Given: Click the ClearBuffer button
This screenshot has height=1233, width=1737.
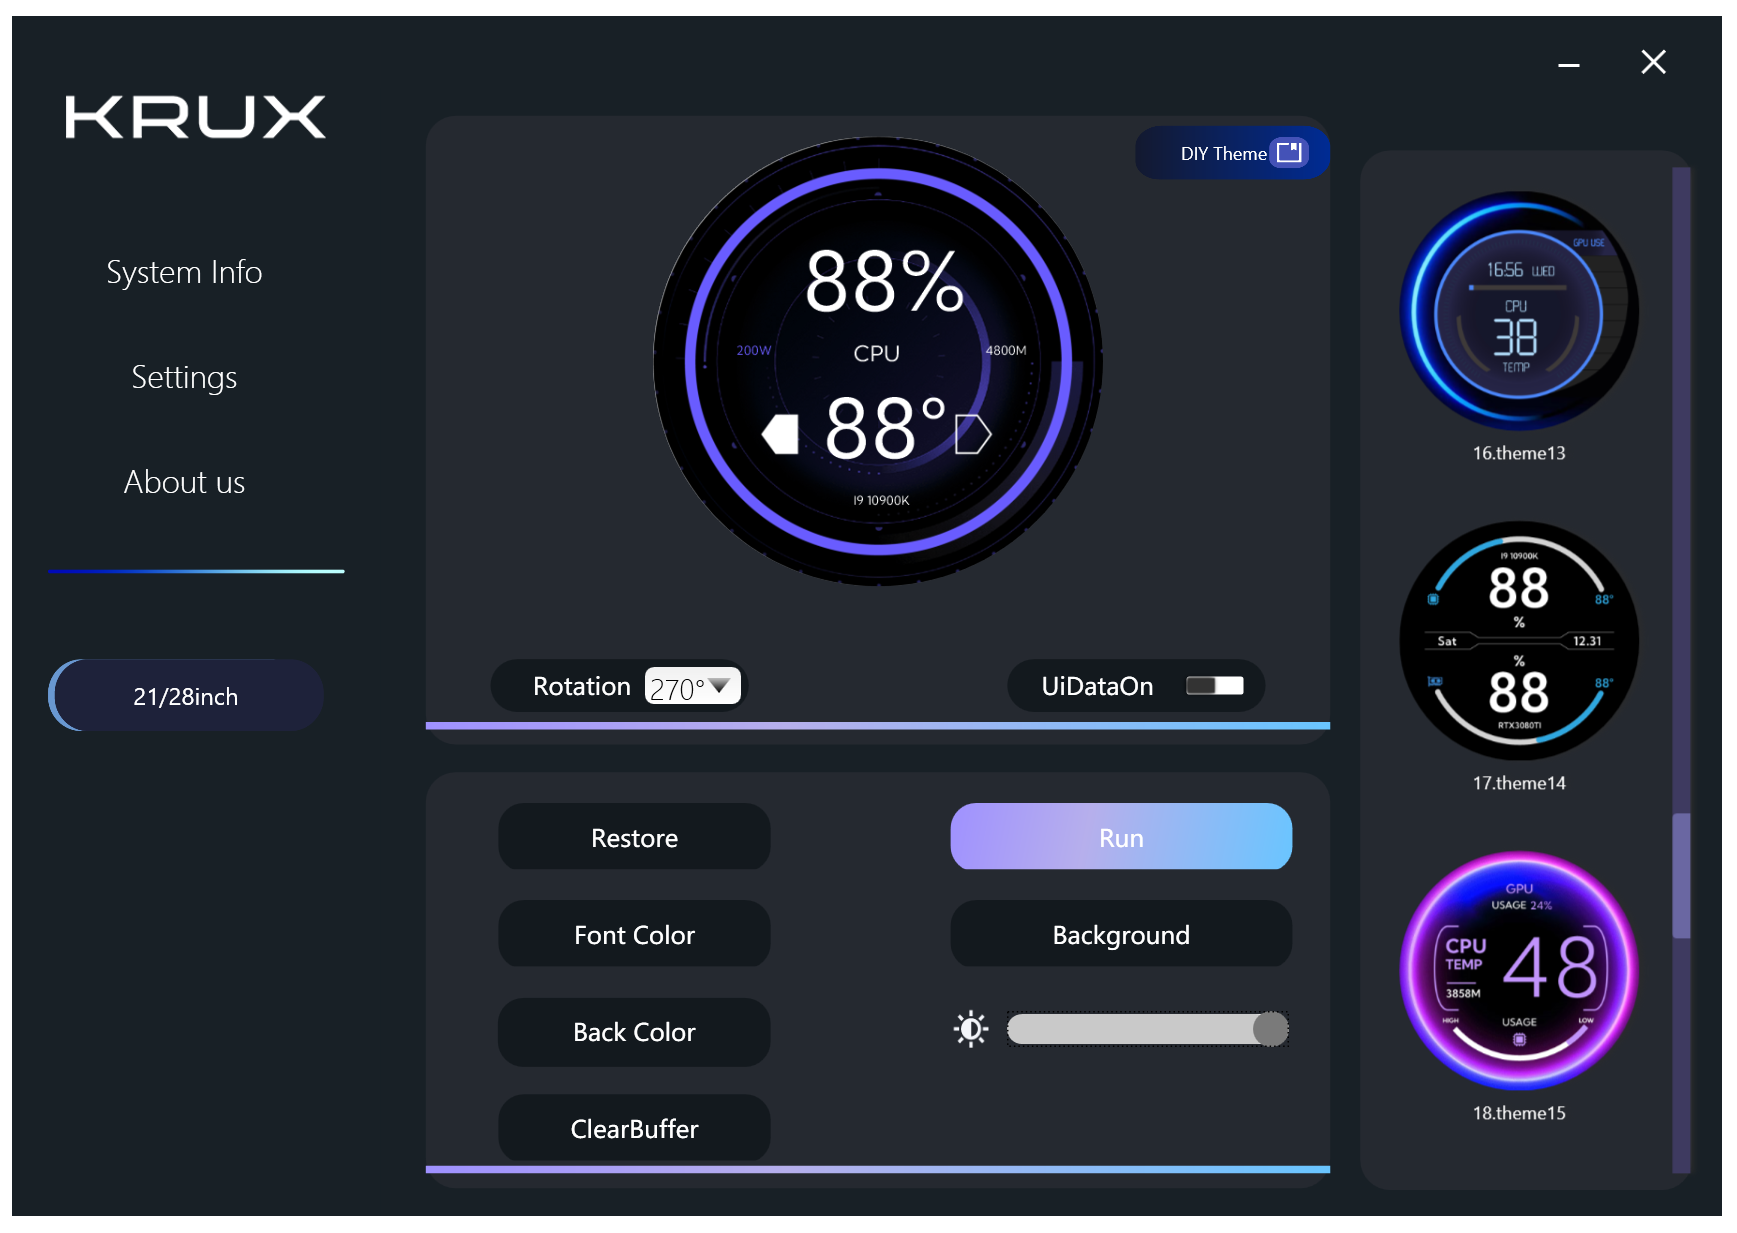Looking at the screenshot, I should [x=634, y=1129].
